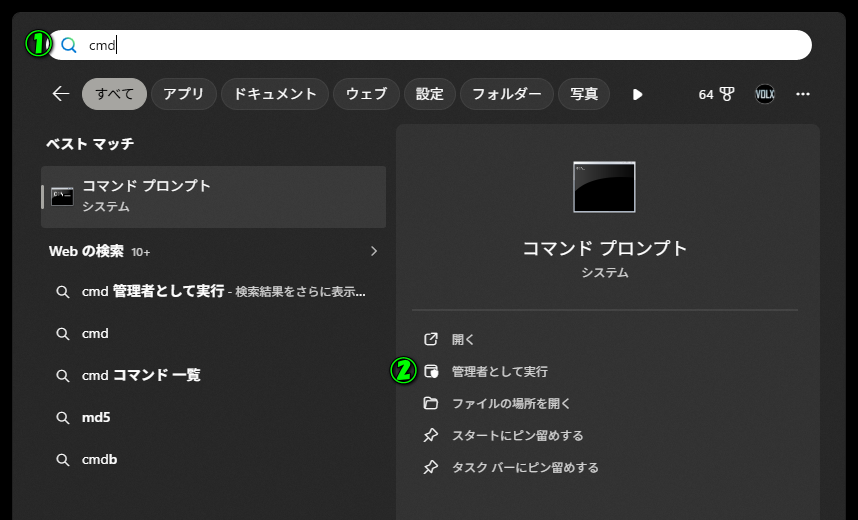
Task: Click search icon beside md5 suggestion
Action: click(x=63, y=418)
